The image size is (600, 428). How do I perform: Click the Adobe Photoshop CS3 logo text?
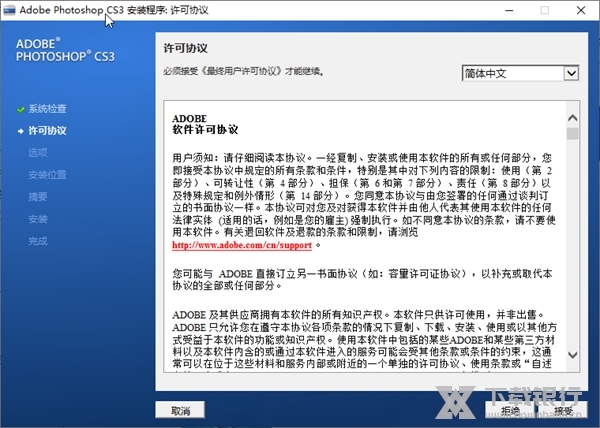pos(65,50)
